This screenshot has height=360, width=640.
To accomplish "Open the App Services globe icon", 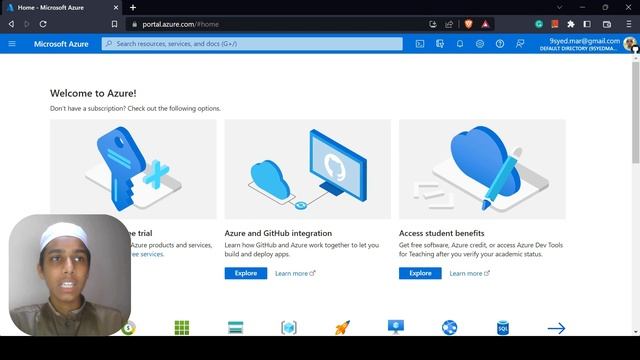I will (449, 327).
